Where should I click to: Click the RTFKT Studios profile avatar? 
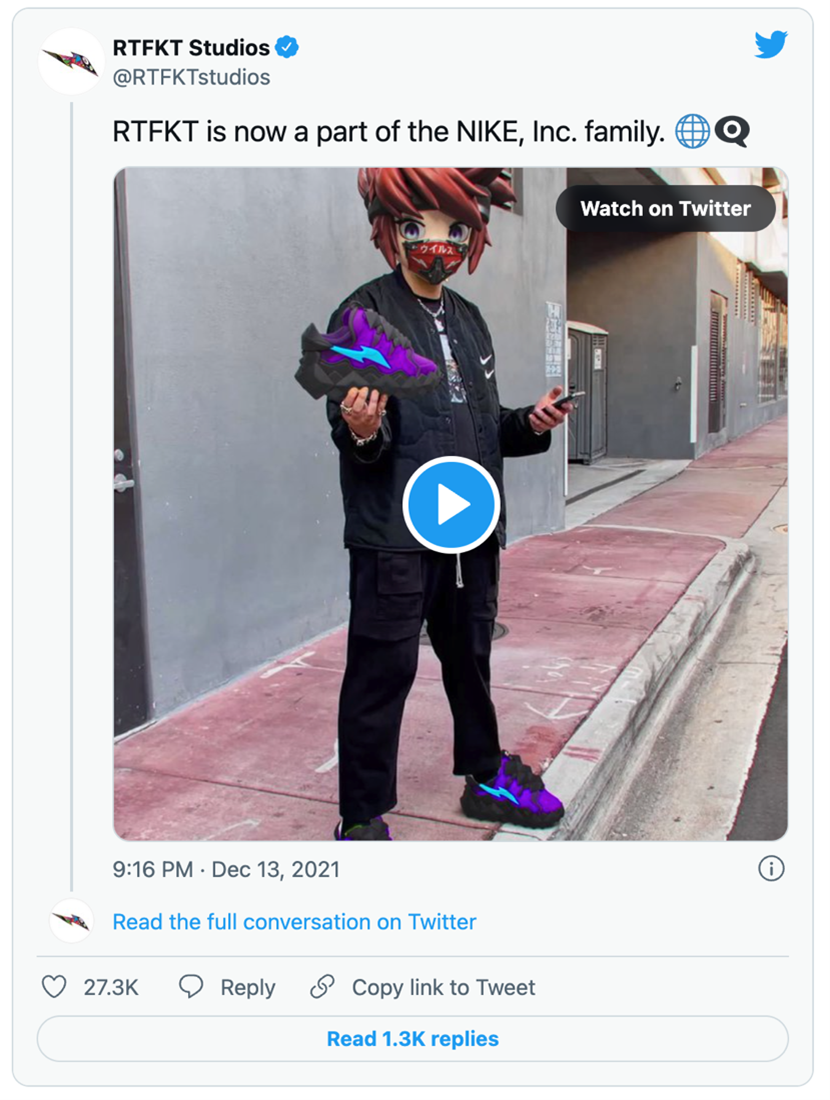(70, 61)
